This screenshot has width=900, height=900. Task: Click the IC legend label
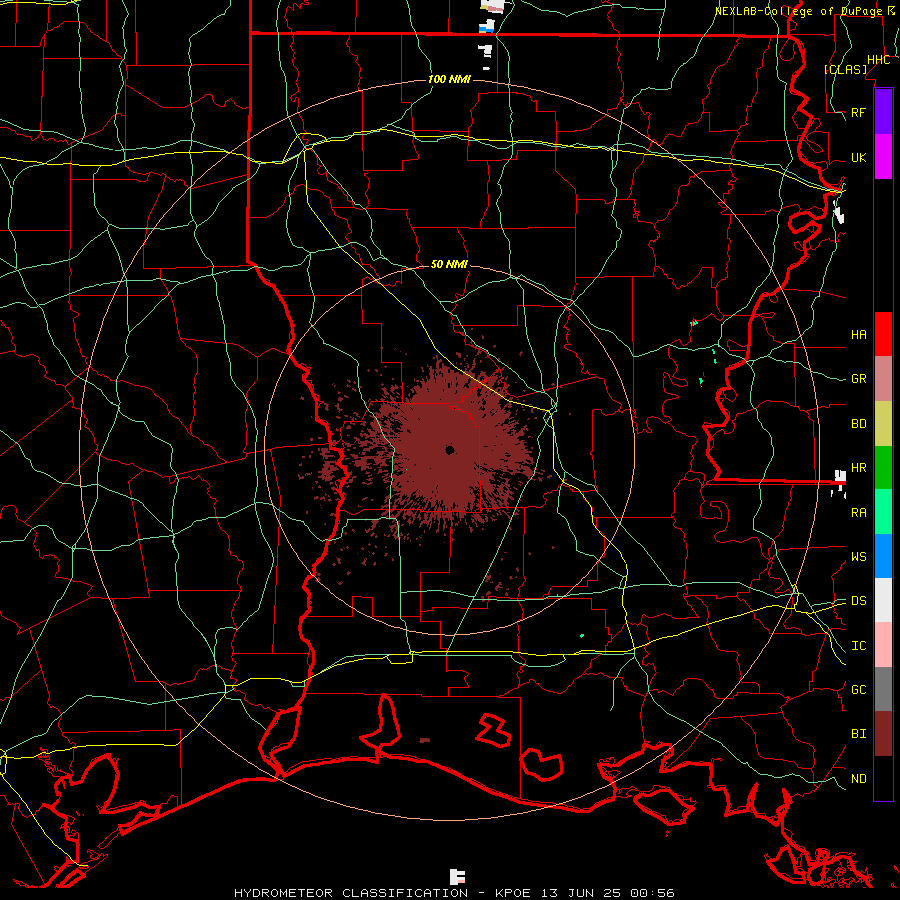(x=858, y=646)
